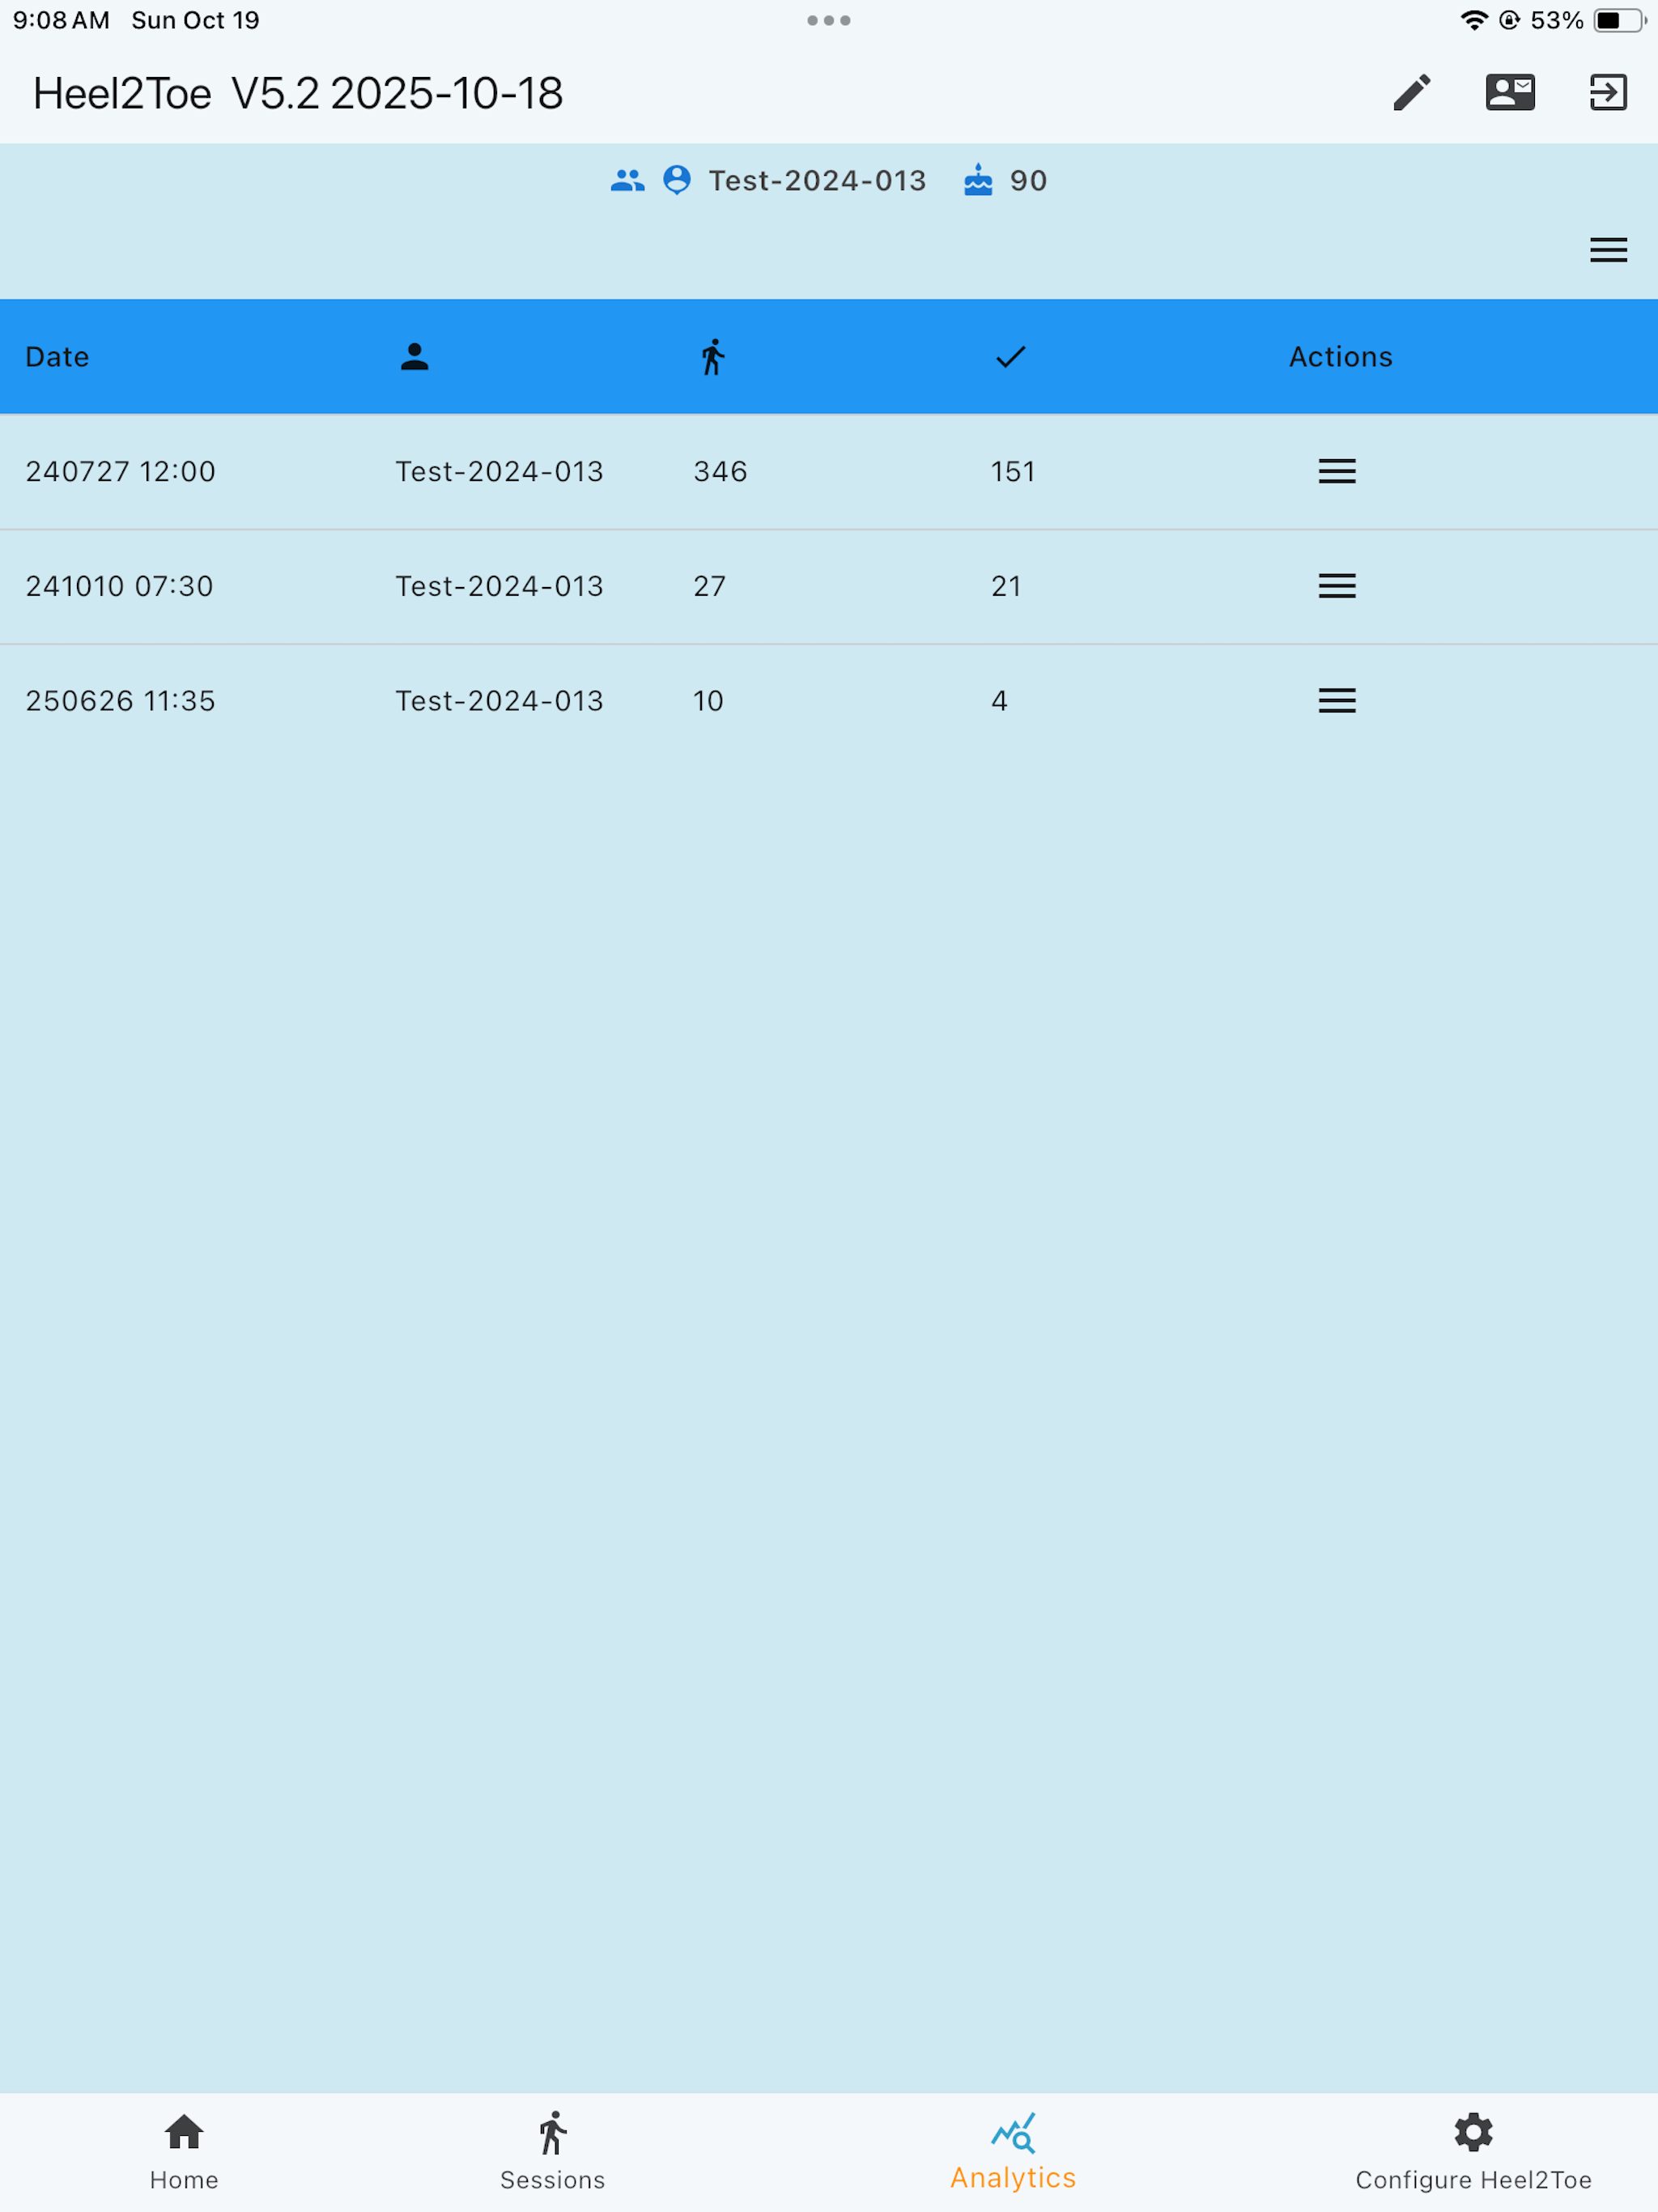Tap step count 10 in last row
This screenshot has width=1658, height=2212.
click(x=708, y=701)
